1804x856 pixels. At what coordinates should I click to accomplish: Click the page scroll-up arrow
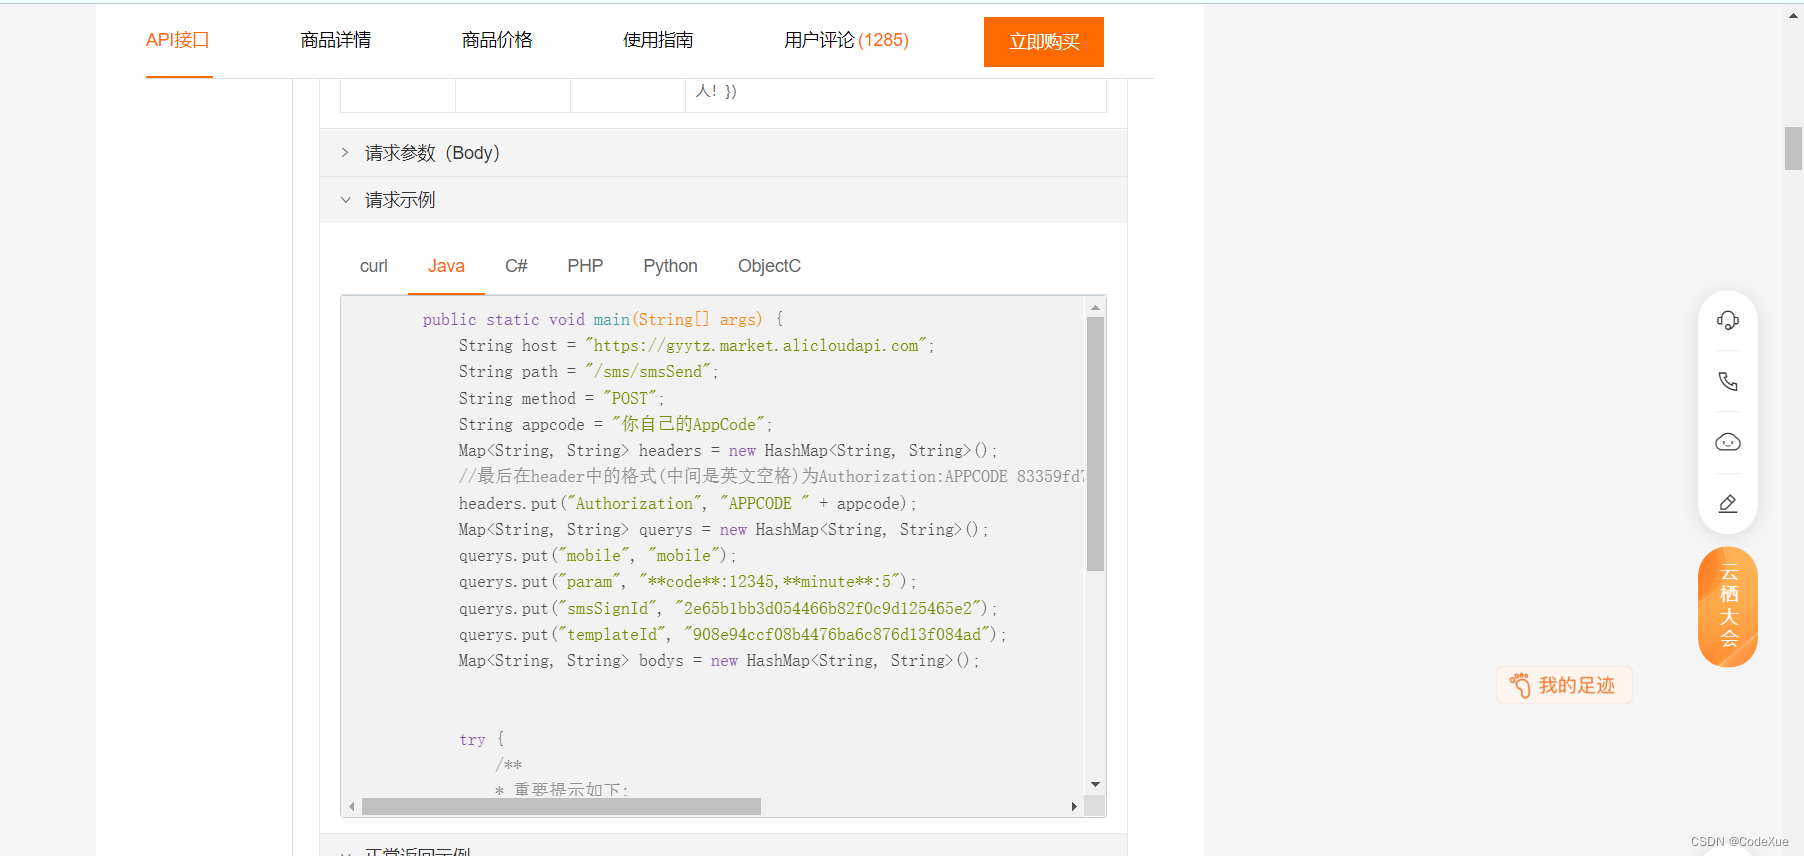pos(1793,16)
